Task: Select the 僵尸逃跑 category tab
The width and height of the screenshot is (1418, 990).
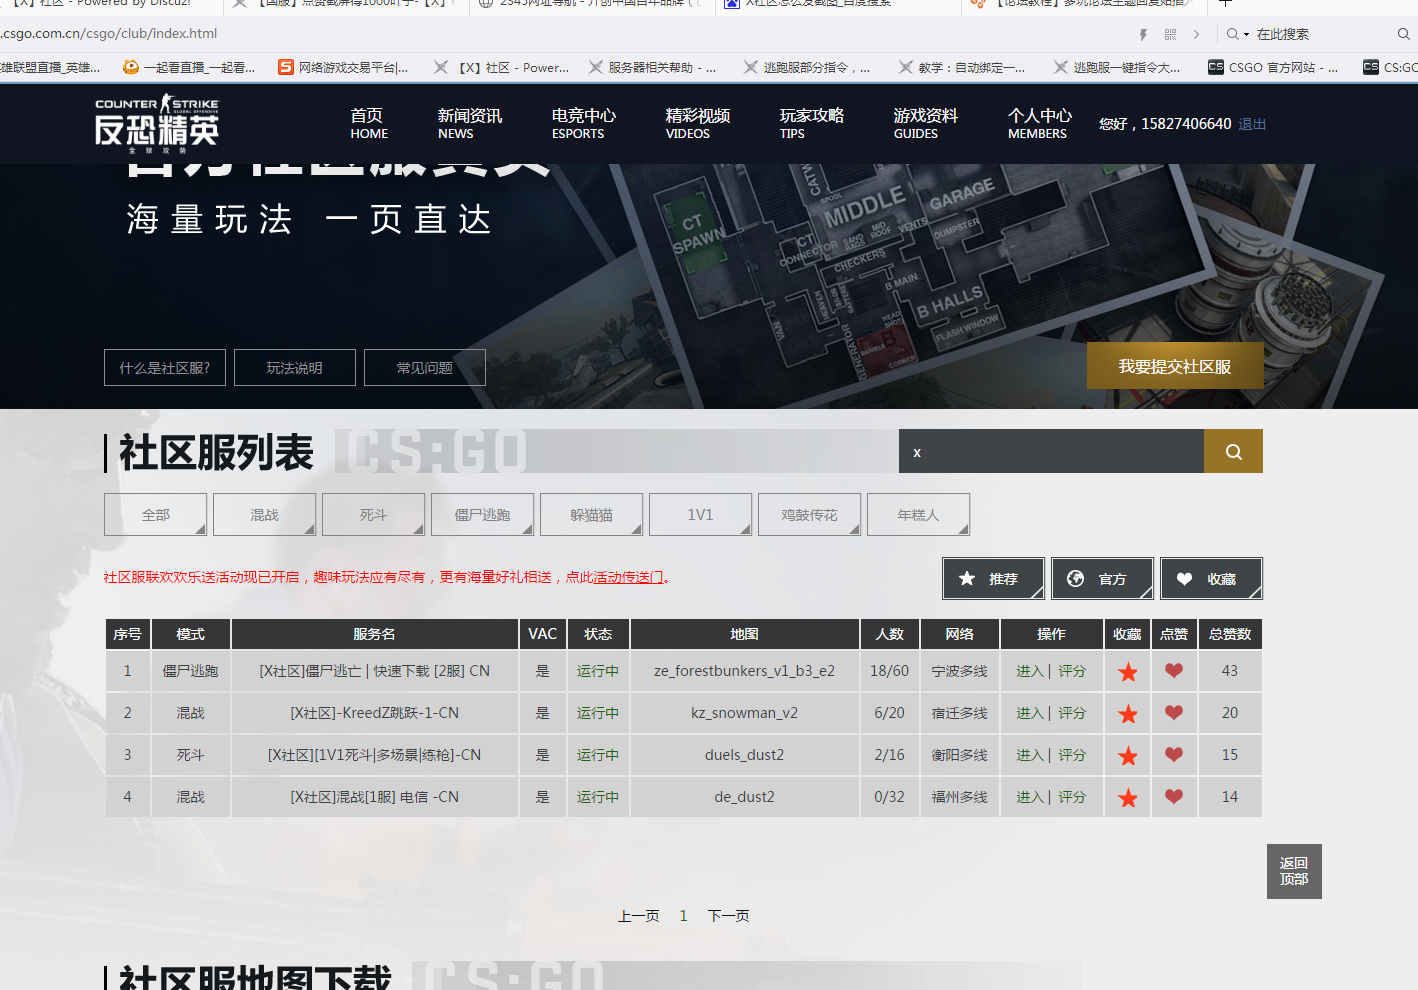Action: point(482,515)
